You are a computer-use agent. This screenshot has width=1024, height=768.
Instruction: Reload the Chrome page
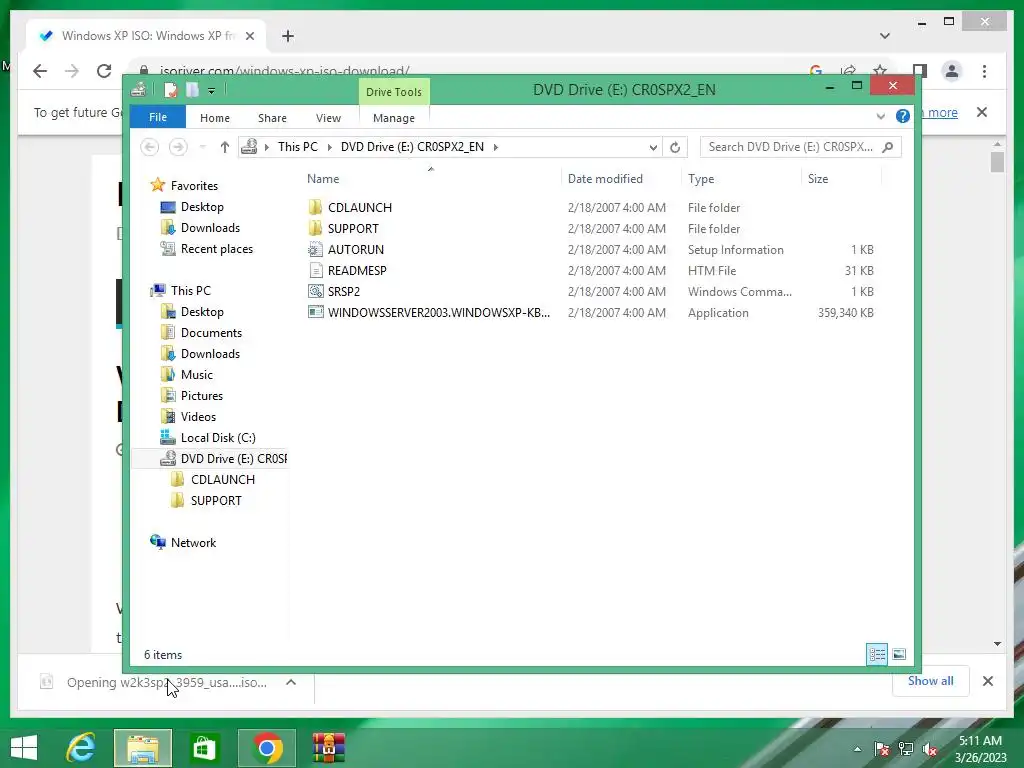104,71
